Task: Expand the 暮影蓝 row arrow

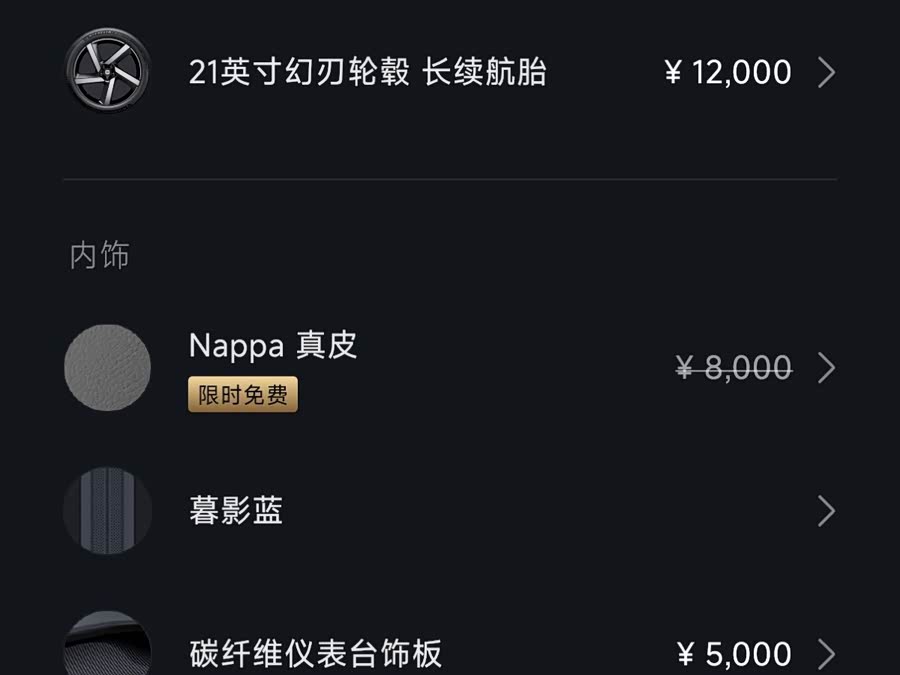Action: click(826, 511)
